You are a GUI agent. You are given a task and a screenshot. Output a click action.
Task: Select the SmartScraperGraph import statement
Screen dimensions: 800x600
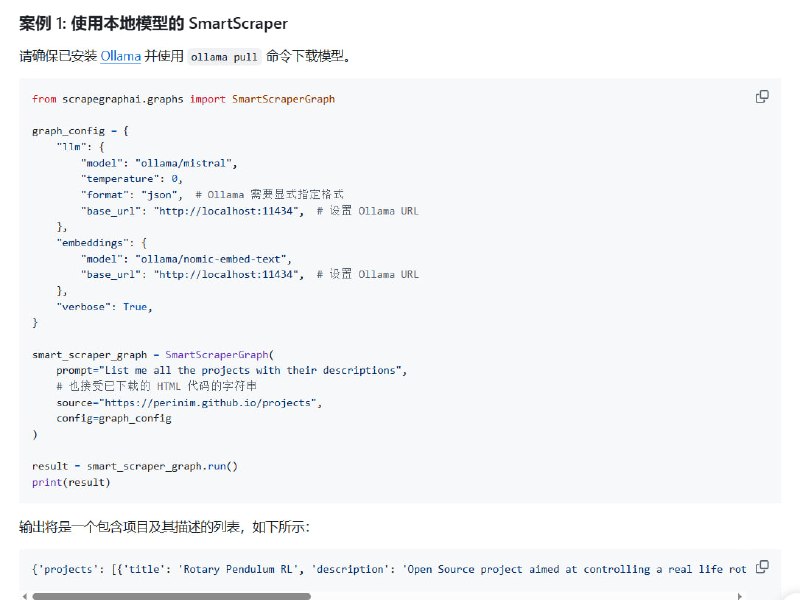[186, 98]
